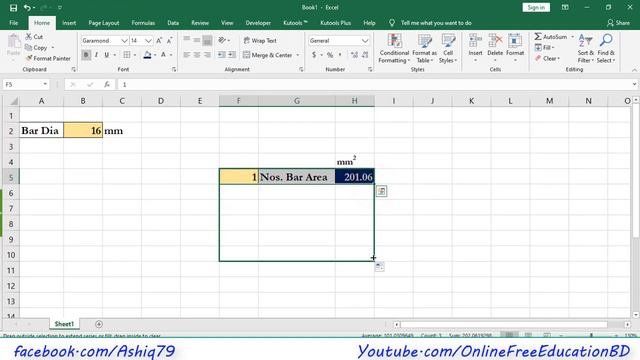Open Conditional Formatting
640x360 pixels.
click(x=394, y=49)
